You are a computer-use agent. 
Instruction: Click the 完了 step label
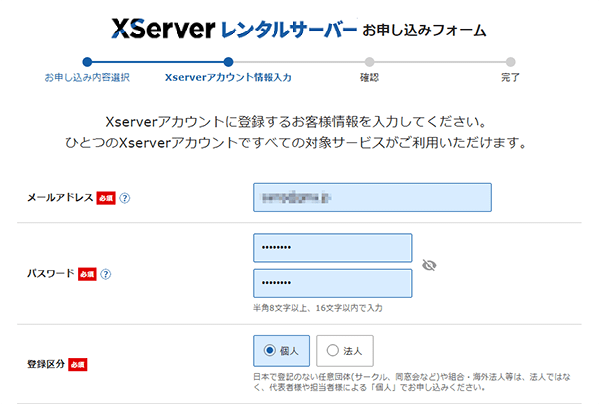[510, 77]
